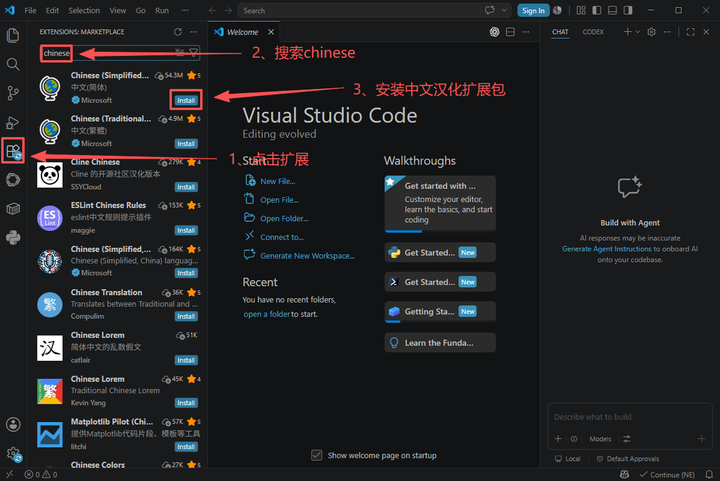Open Extensions view more actions menu
The image size is (720, 481).
193,32
